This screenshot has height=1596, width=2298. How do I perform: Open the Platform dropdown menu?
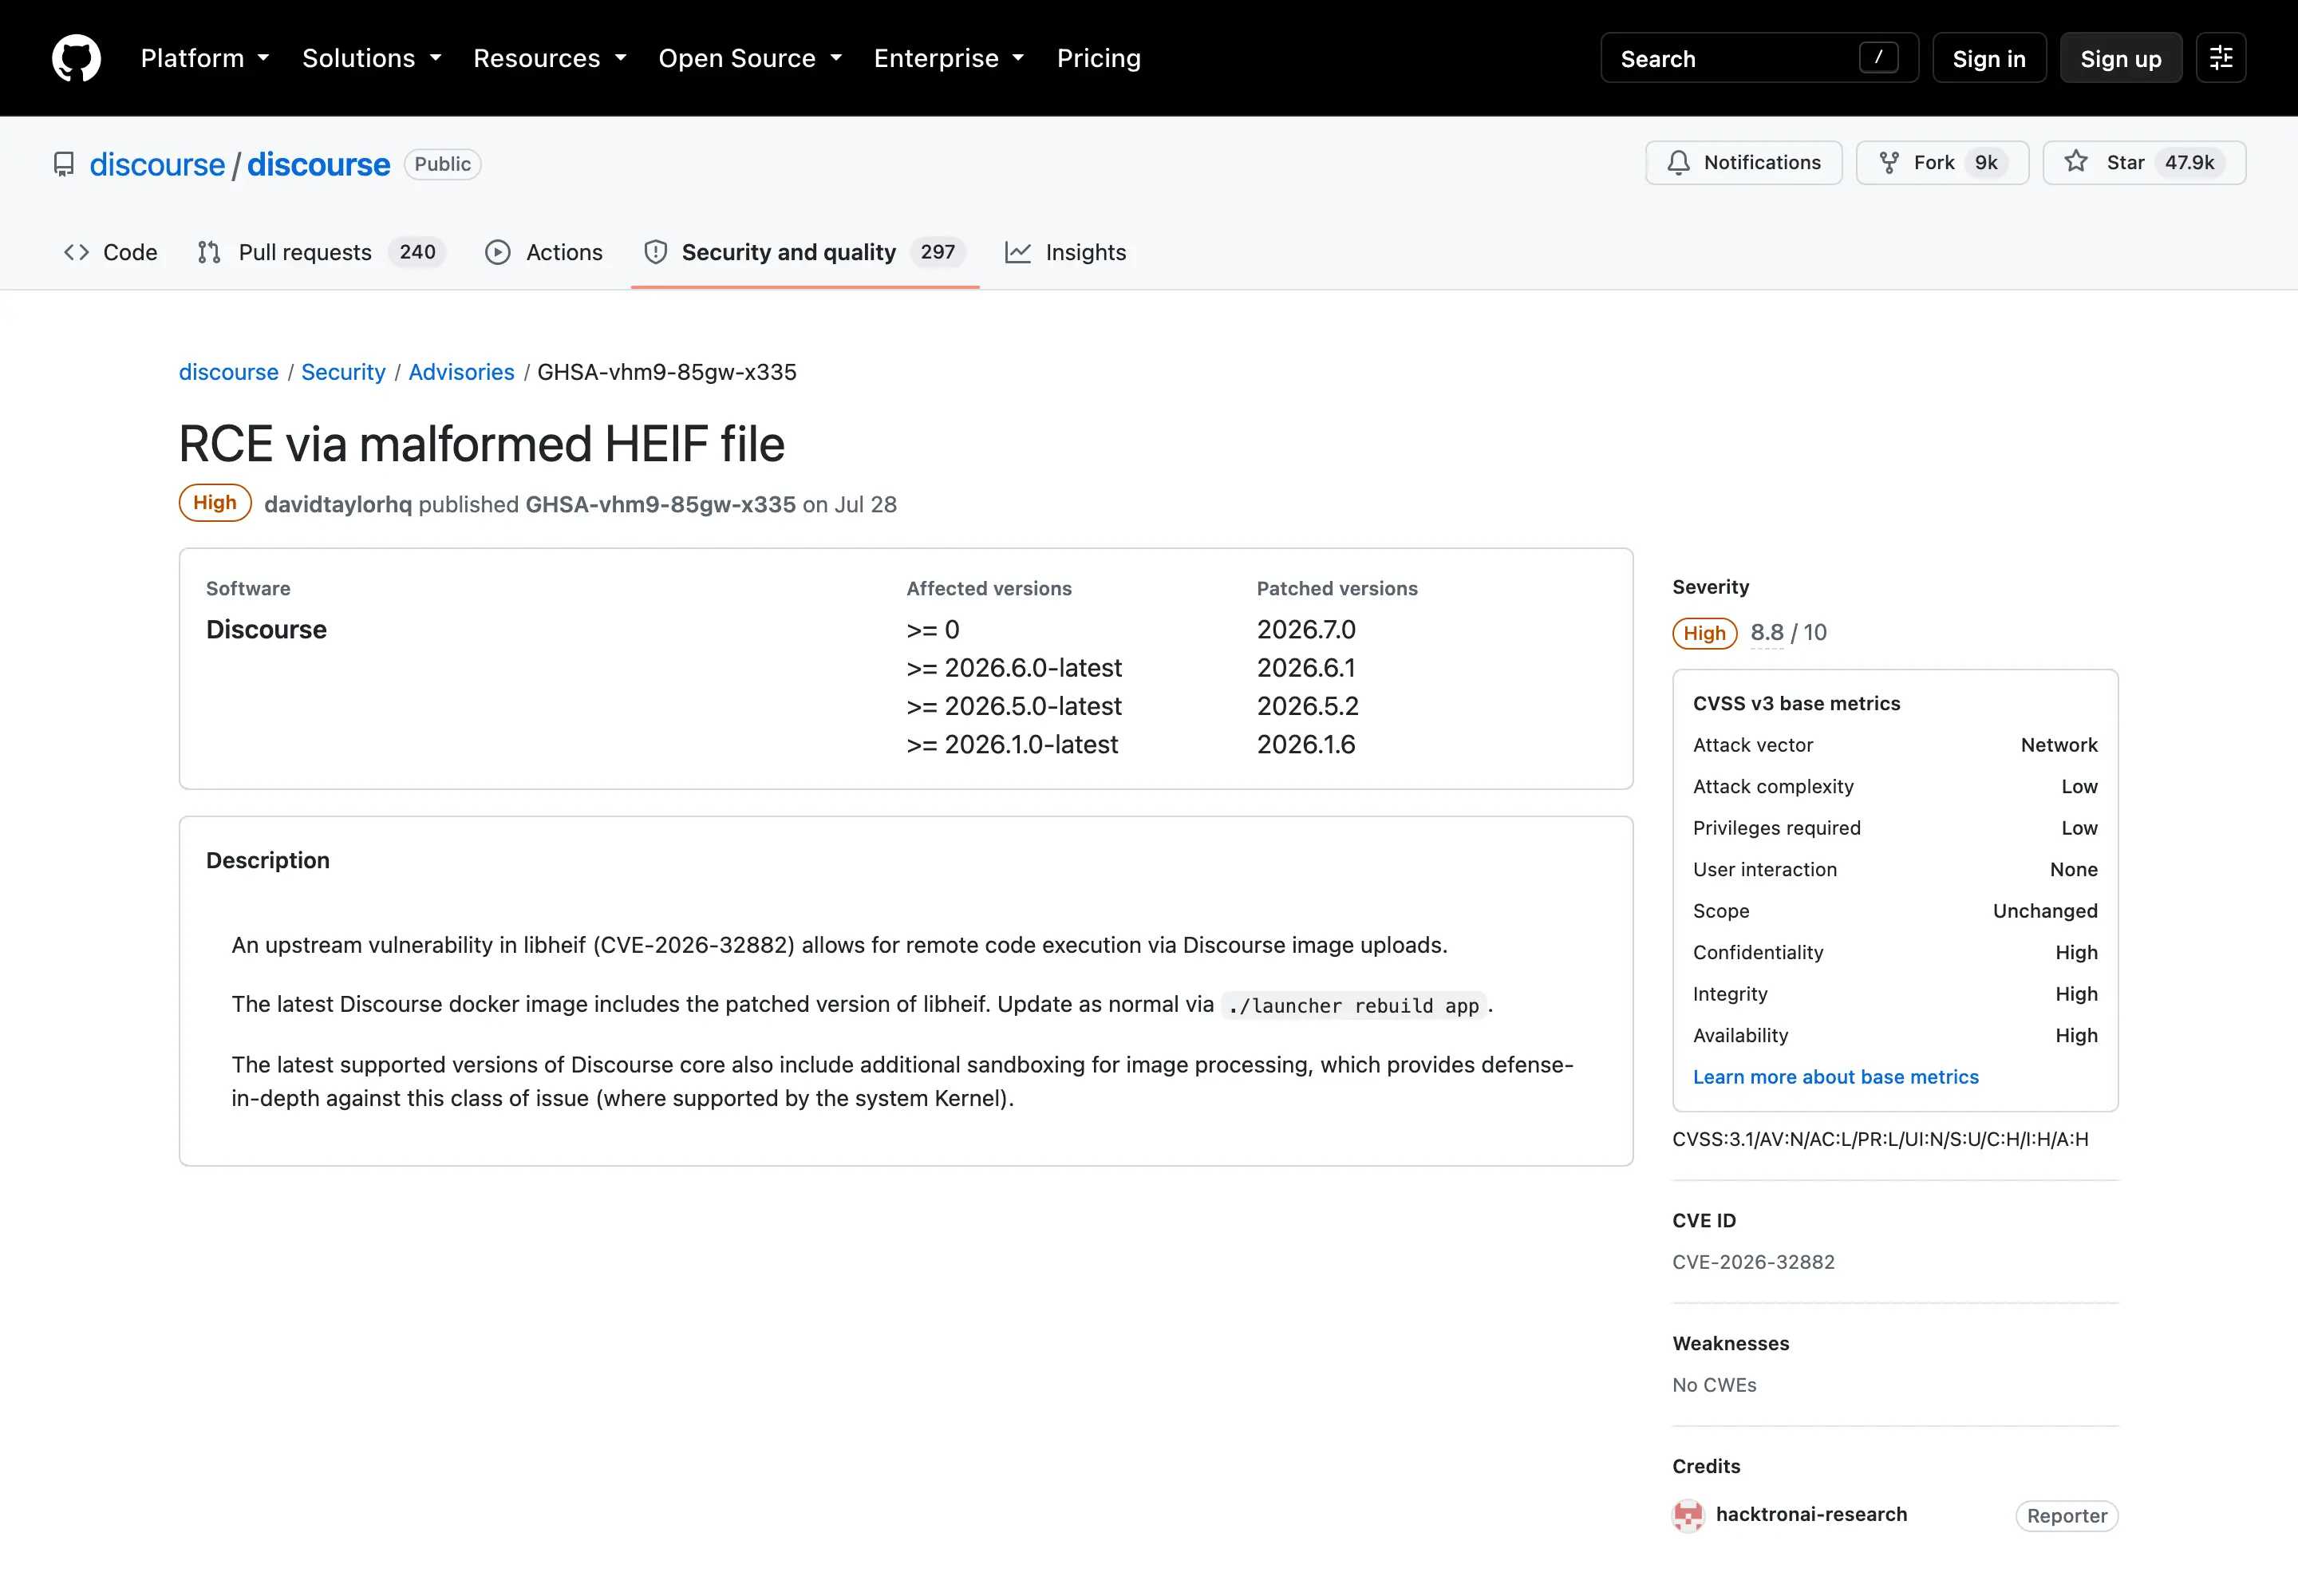point(205,58)
